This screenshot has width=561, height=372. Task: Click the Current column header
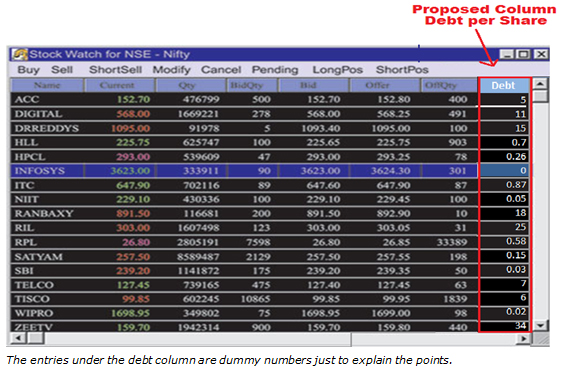(119, 85)
